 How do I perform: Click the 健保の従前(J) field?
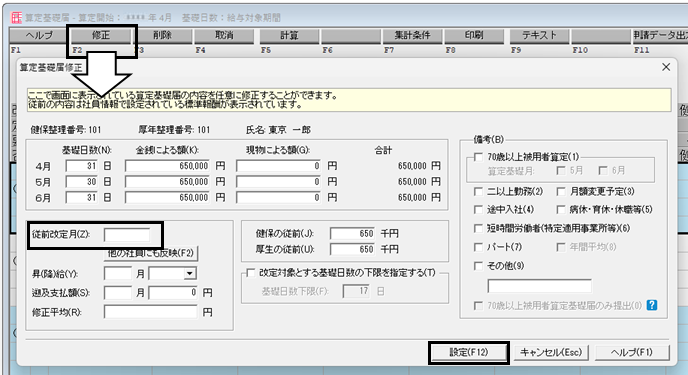[352, 234]
